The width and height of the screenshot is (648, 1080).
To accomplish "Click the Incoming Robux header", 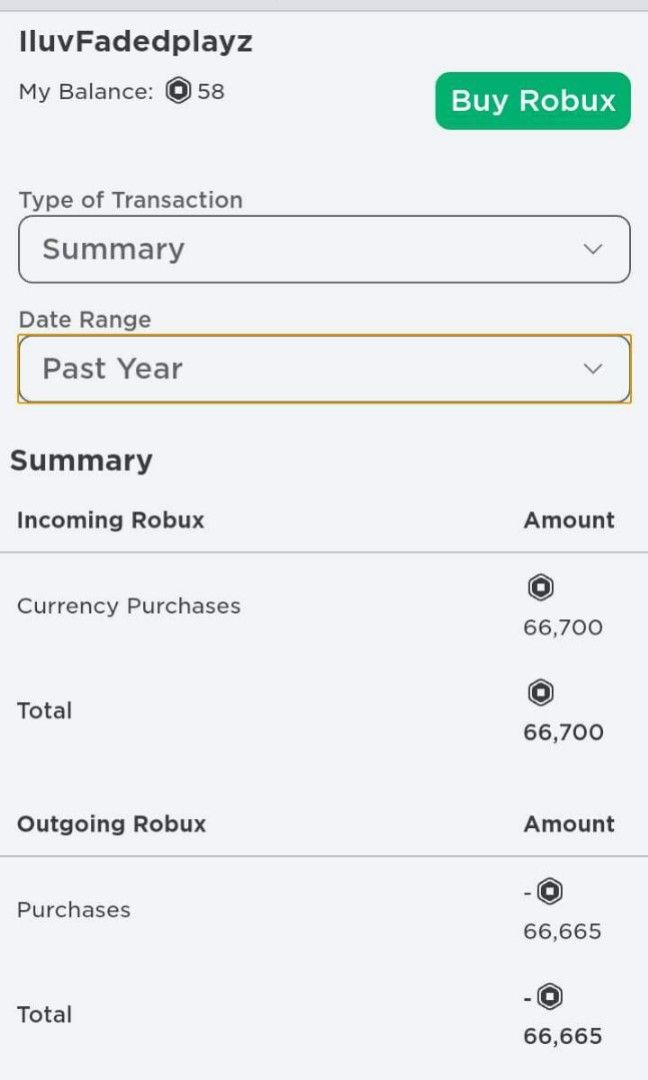I will [x=110, y=520].
